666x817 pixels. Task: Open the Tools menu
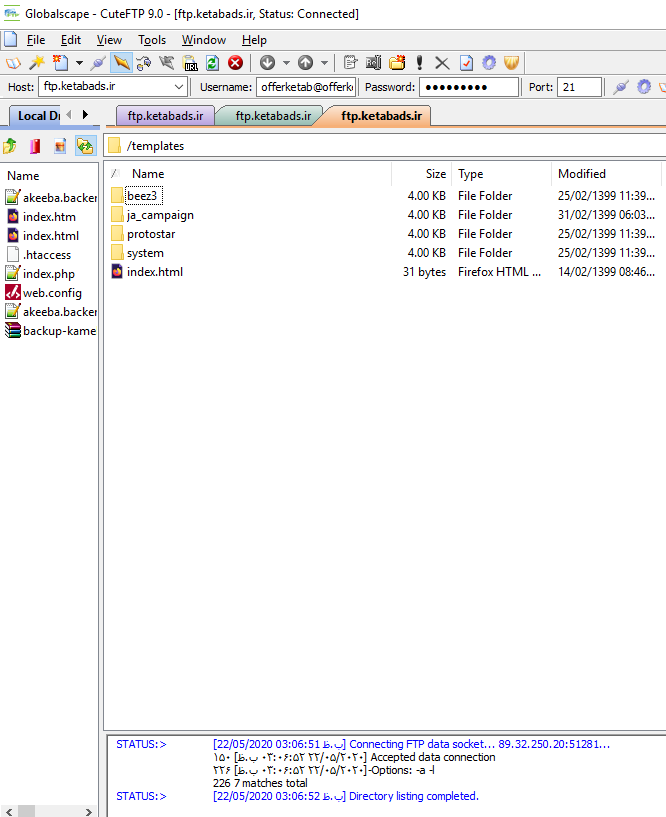click(152, 40)
